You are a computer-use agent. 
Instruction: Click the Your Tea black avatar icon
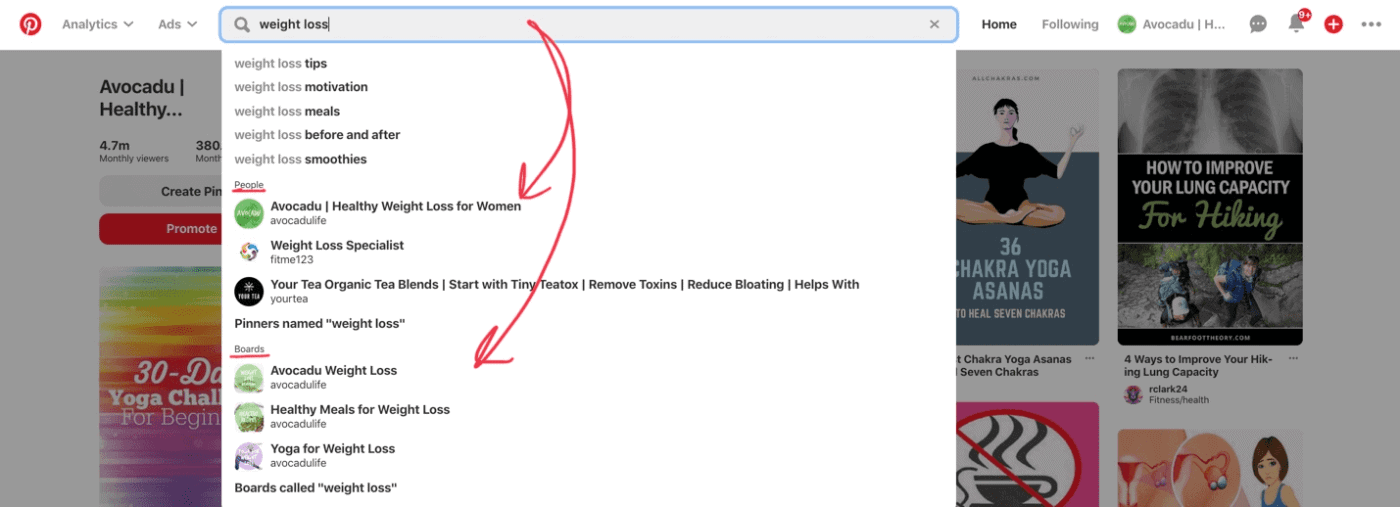tap(249, 291)
